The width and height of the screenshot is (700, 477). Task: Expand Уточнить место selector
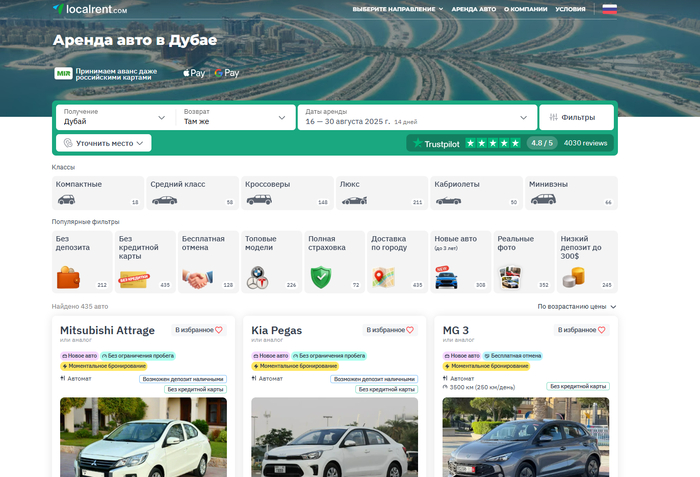coord(104,143)
